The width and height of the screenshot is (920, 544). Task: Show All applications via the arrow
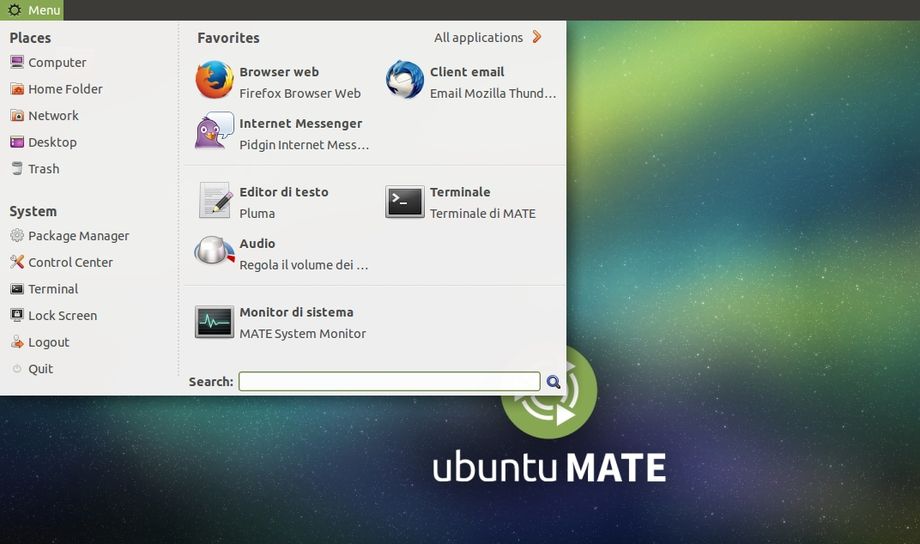pos(536,37)
